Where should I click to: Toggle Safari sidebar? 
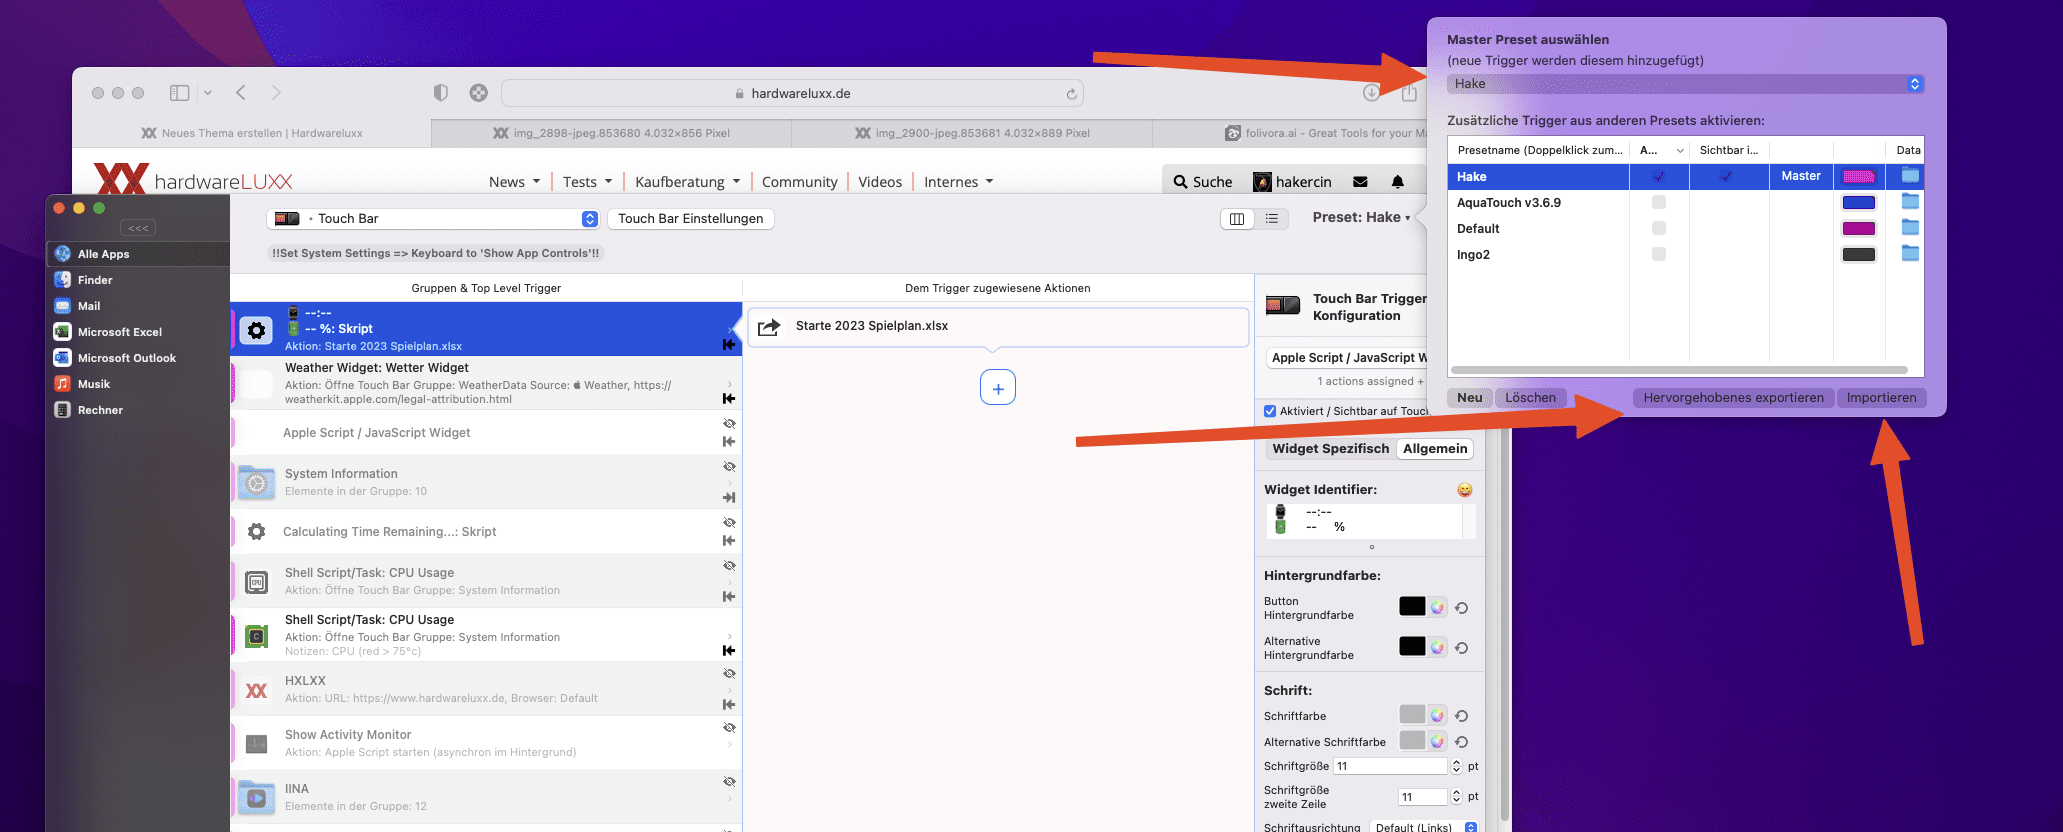point(180,93)
